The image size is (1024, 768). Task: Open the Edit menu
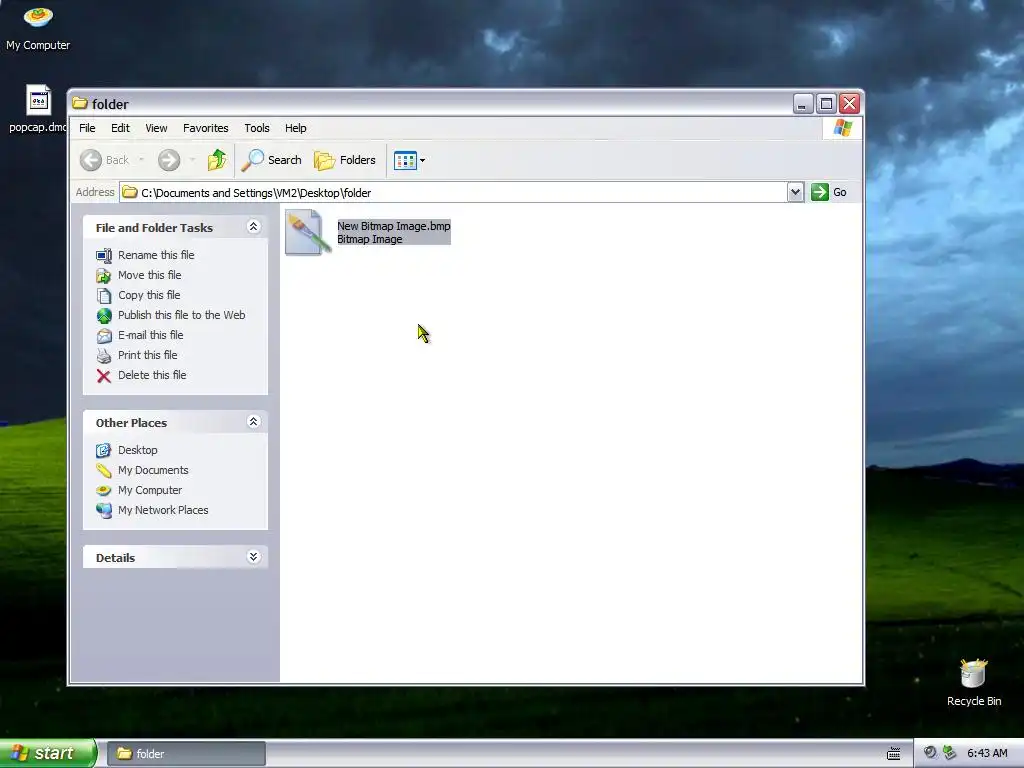pos(120,128)
